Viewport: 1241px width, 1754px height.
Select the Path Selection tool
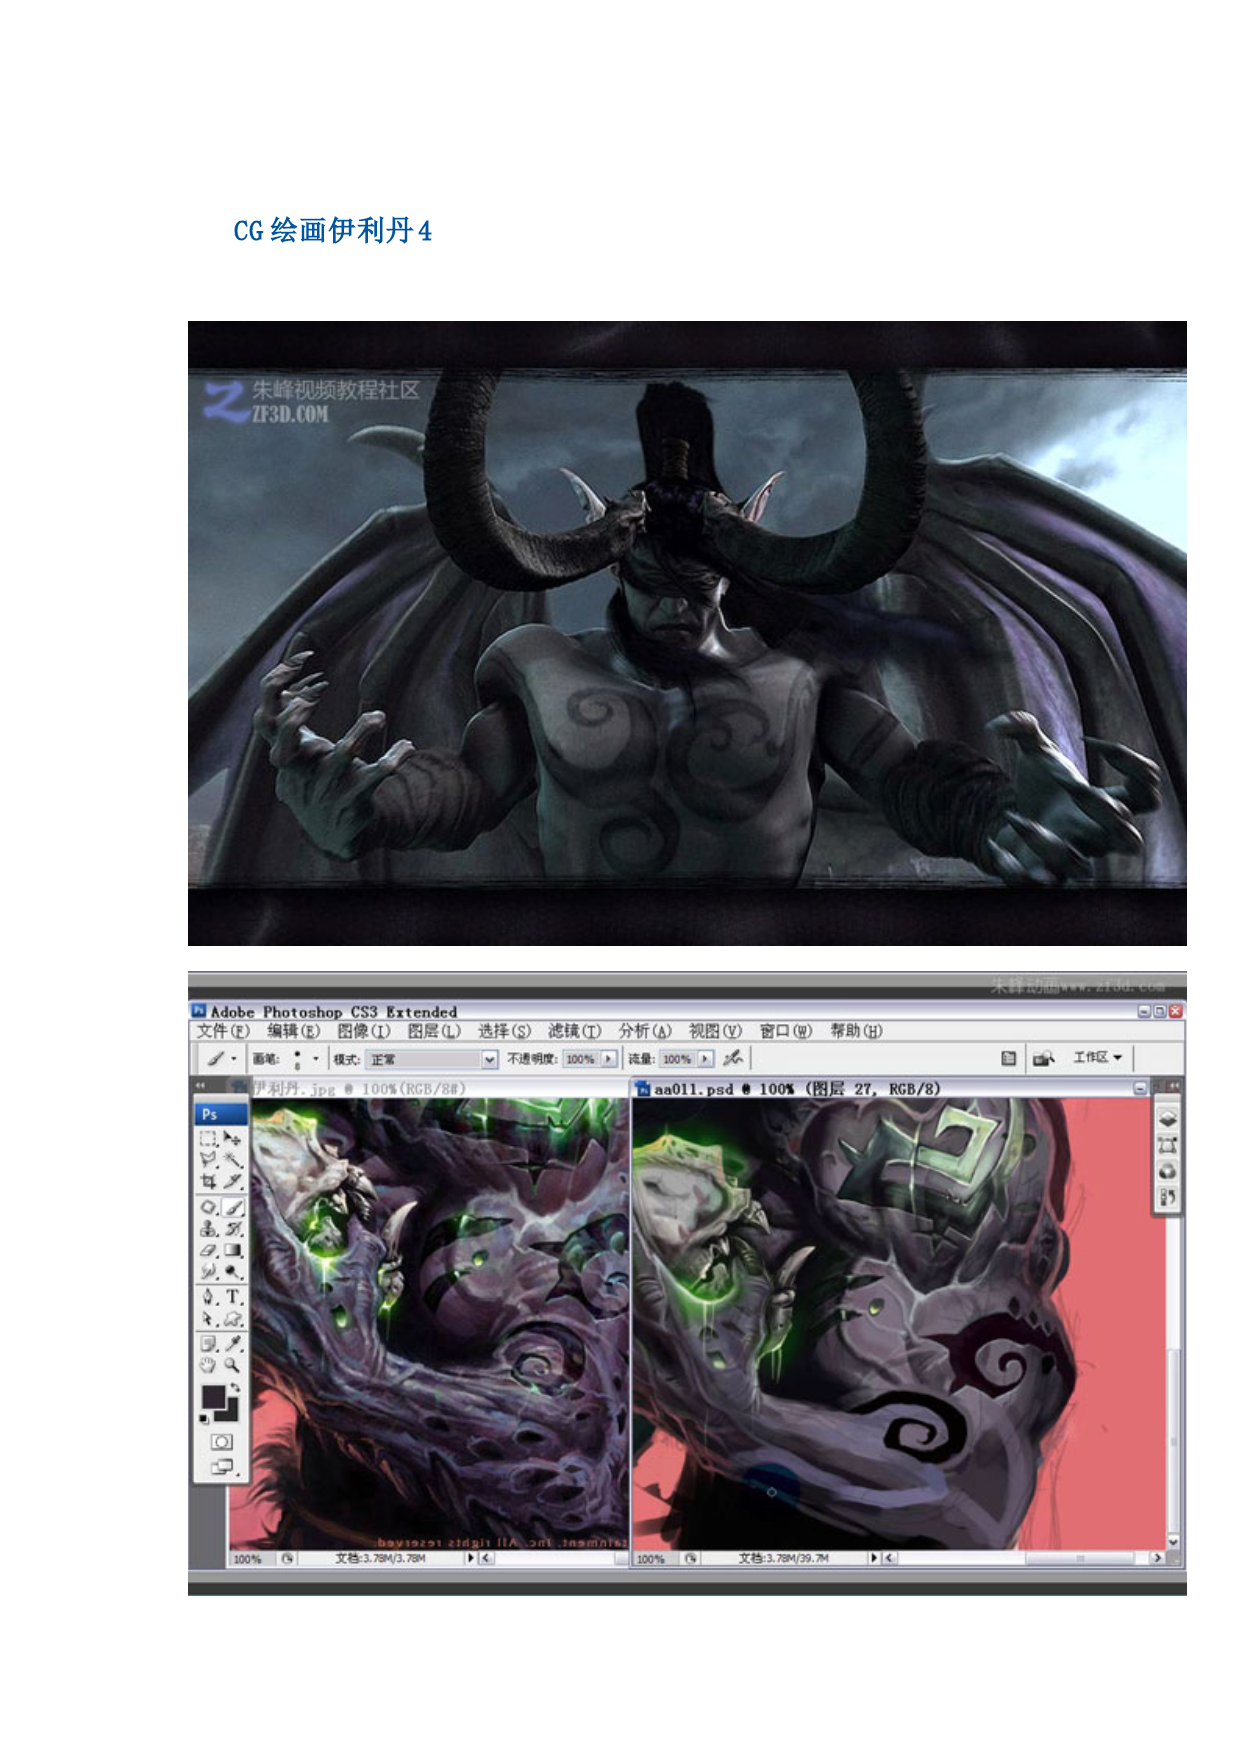tap(208, 1319)
